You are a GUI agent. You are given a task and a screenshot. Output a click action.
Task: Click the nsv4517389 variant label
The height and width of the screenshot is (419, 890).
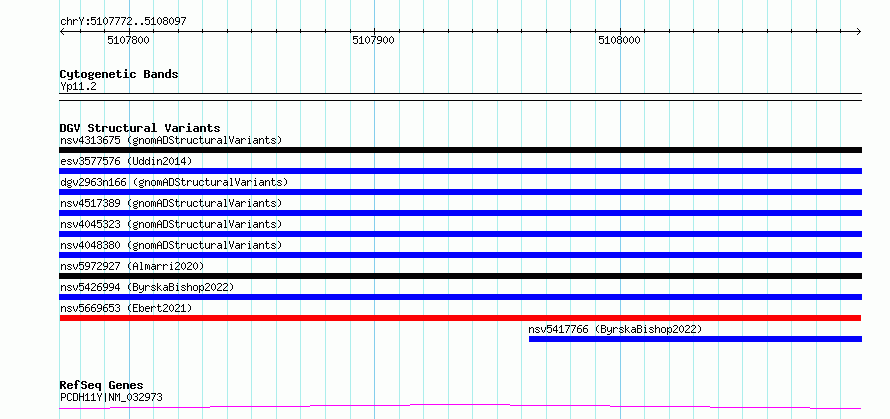point(171,203)
